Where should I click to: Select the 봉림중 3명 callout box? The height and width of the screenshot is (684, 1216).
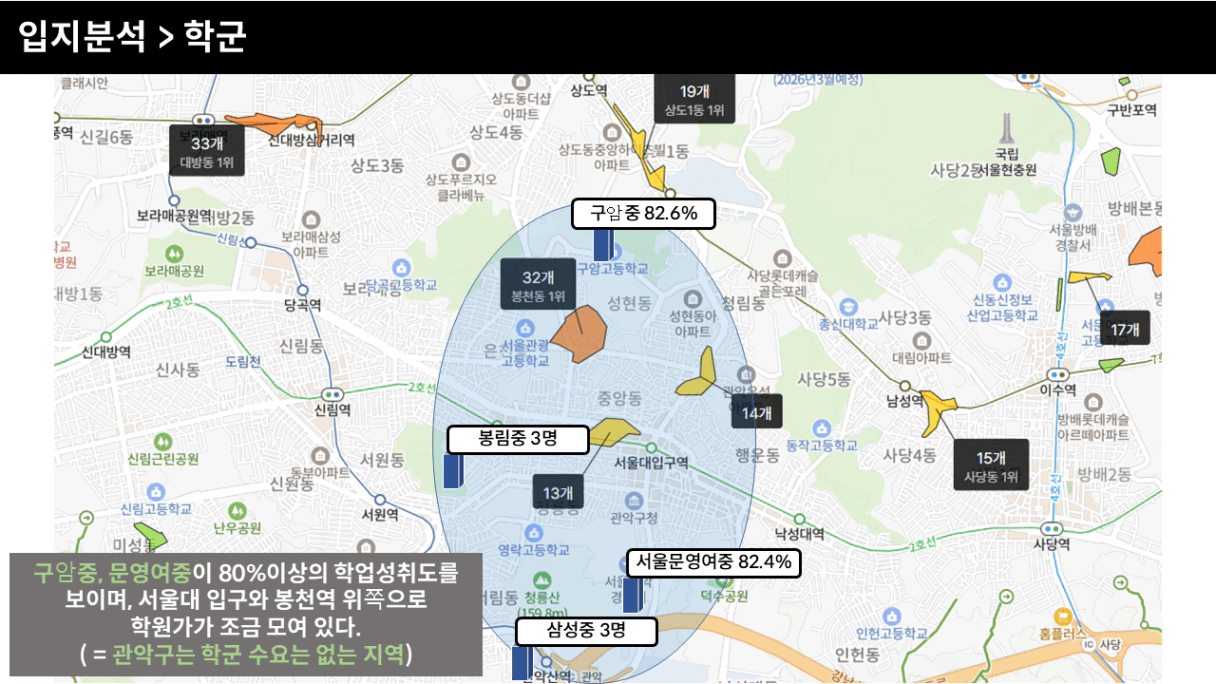pyautogui.click(x=517, y=439)
